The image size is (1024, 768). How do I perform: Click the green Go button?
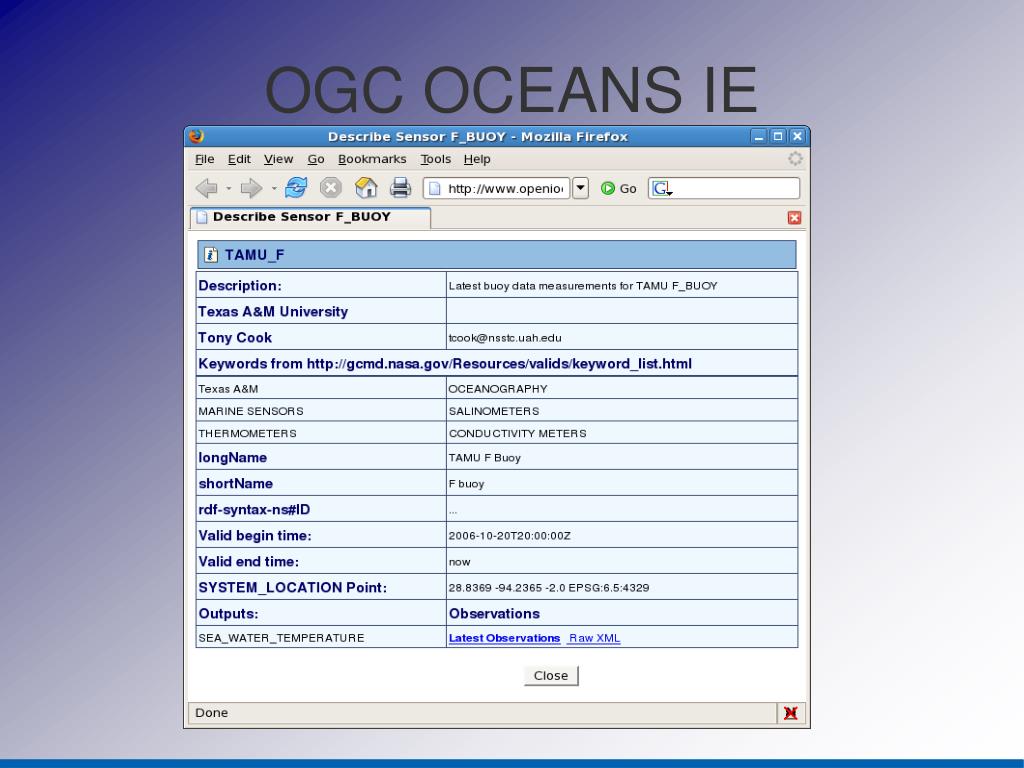click(x=618, y=188)
